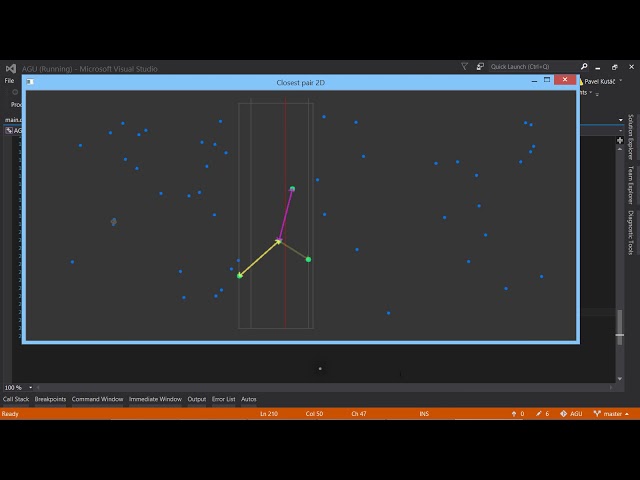Open the document tab list dropdown arrow
Viewport: 640px width, 480px height.
[621, 120]
